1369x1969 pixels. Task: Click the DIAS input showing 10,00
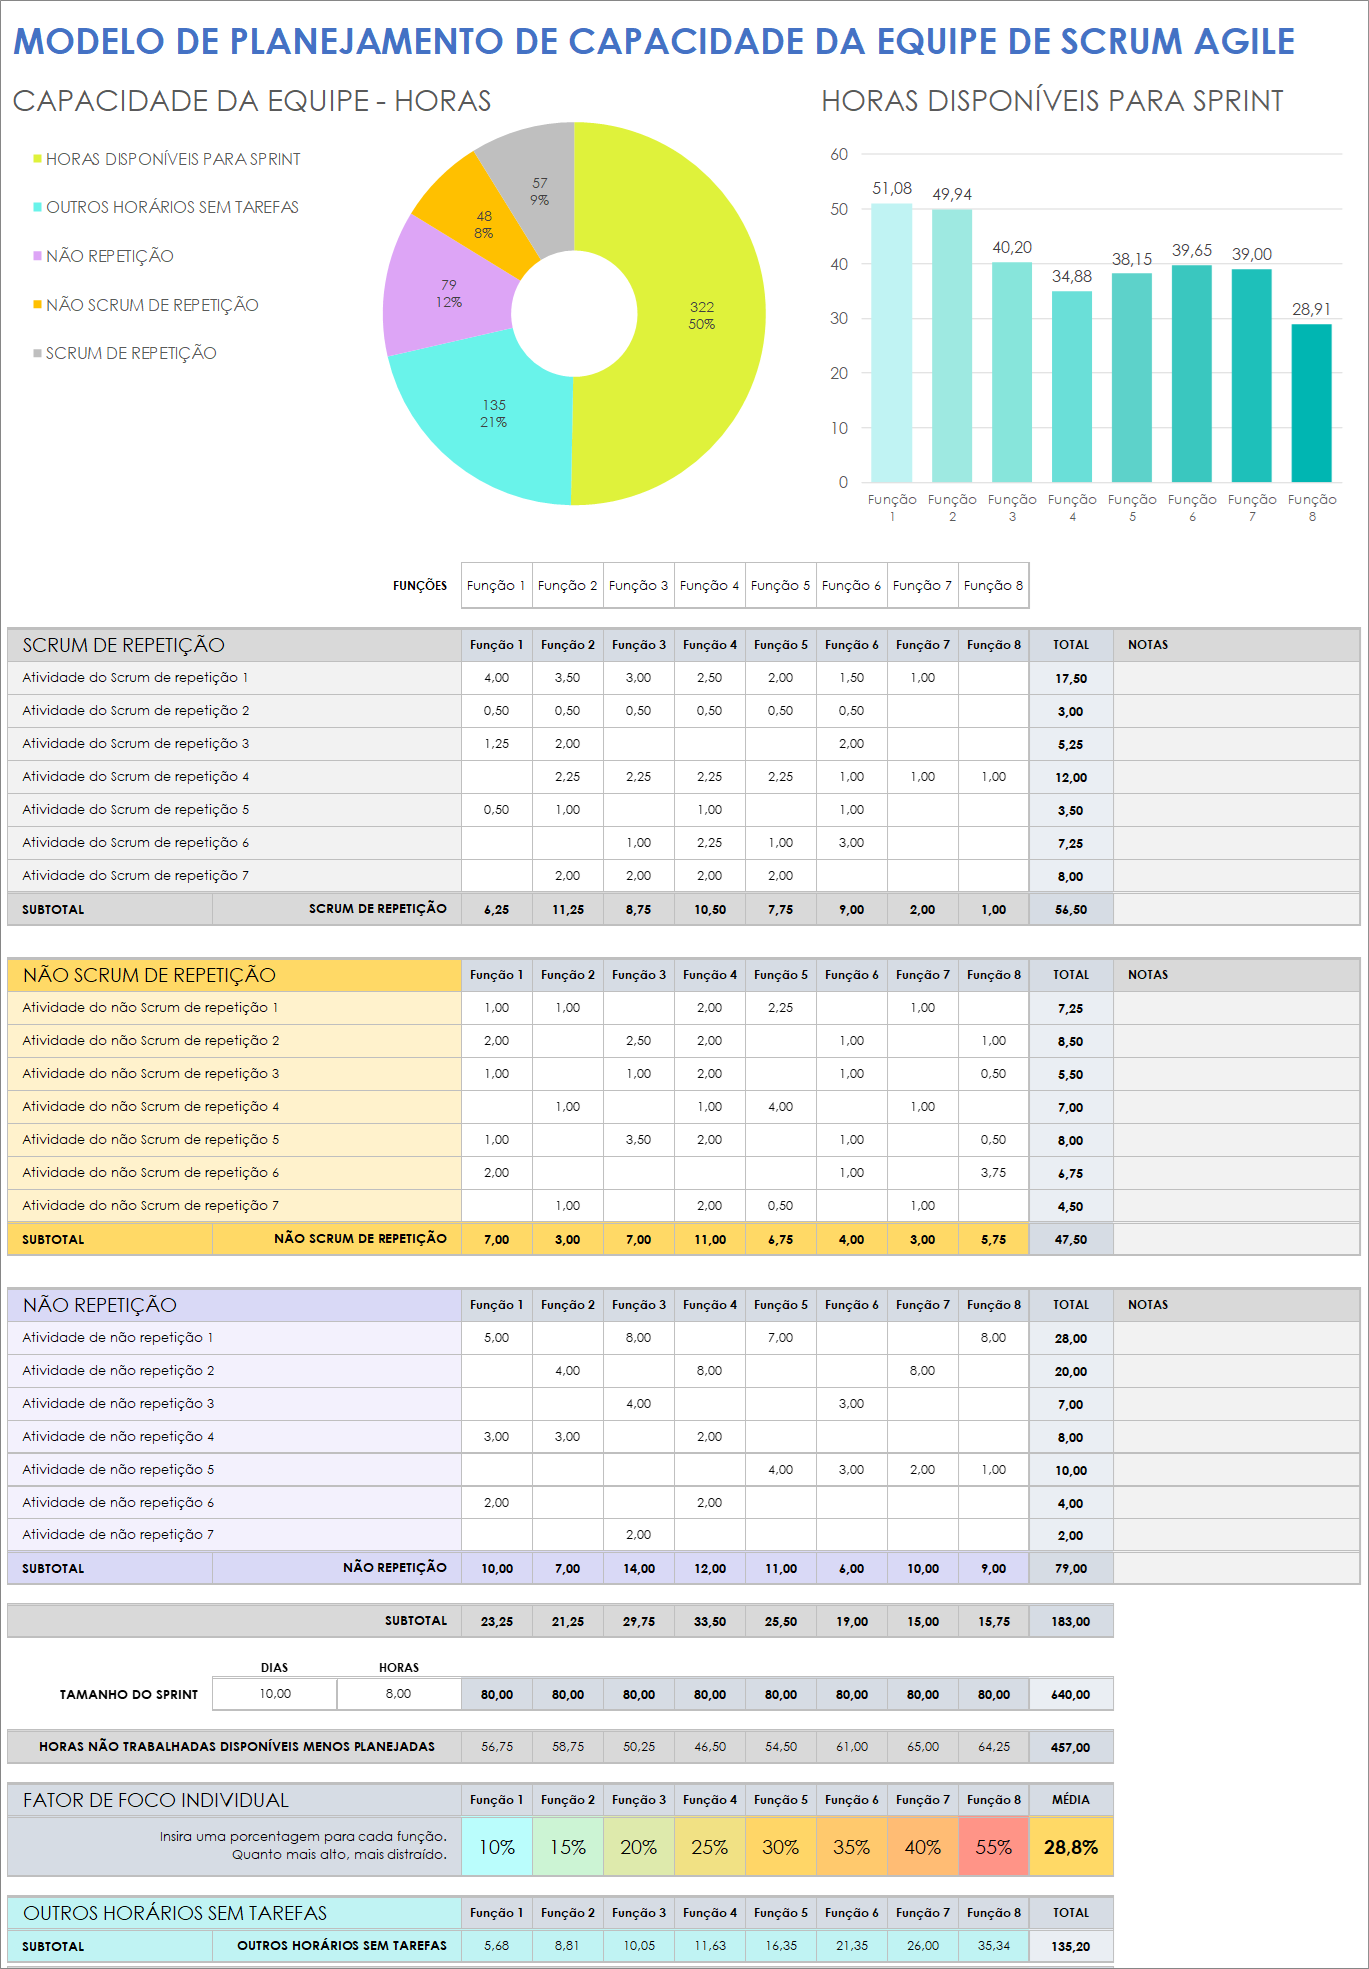(275, 1694)
